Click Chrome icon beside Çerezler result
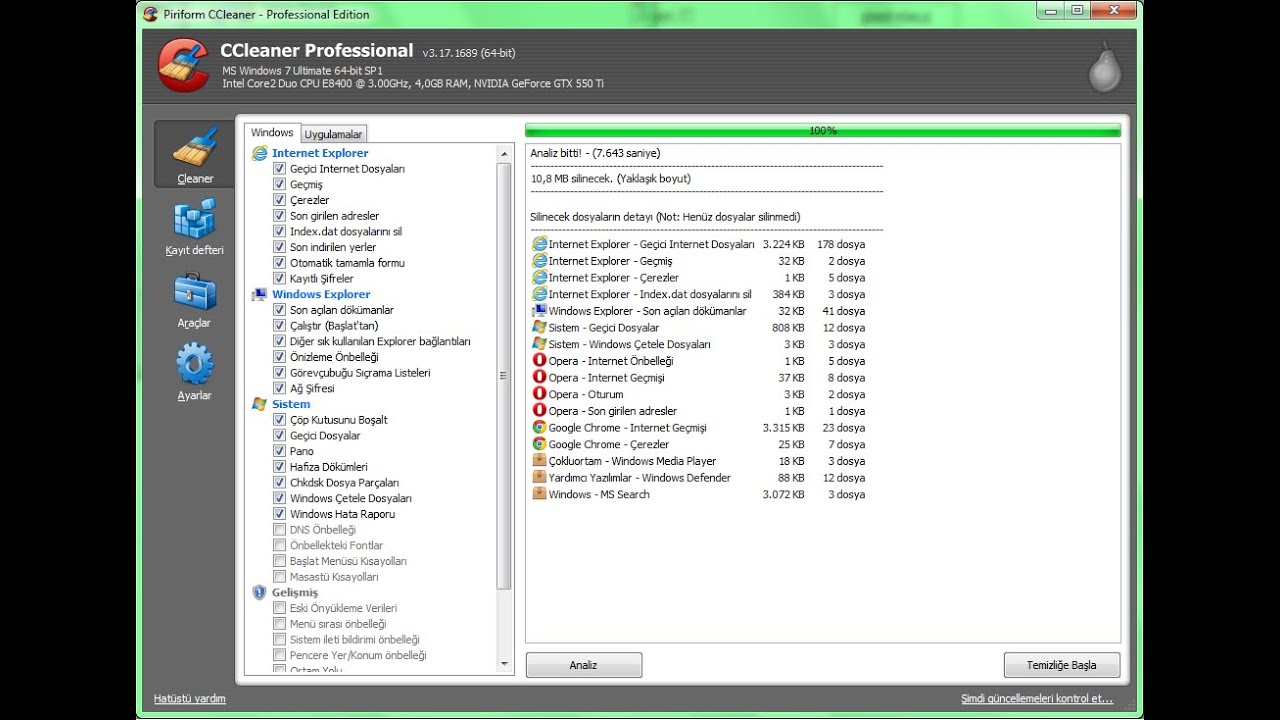Viewport: 1280px width, 720px height. tap(540, 444)
